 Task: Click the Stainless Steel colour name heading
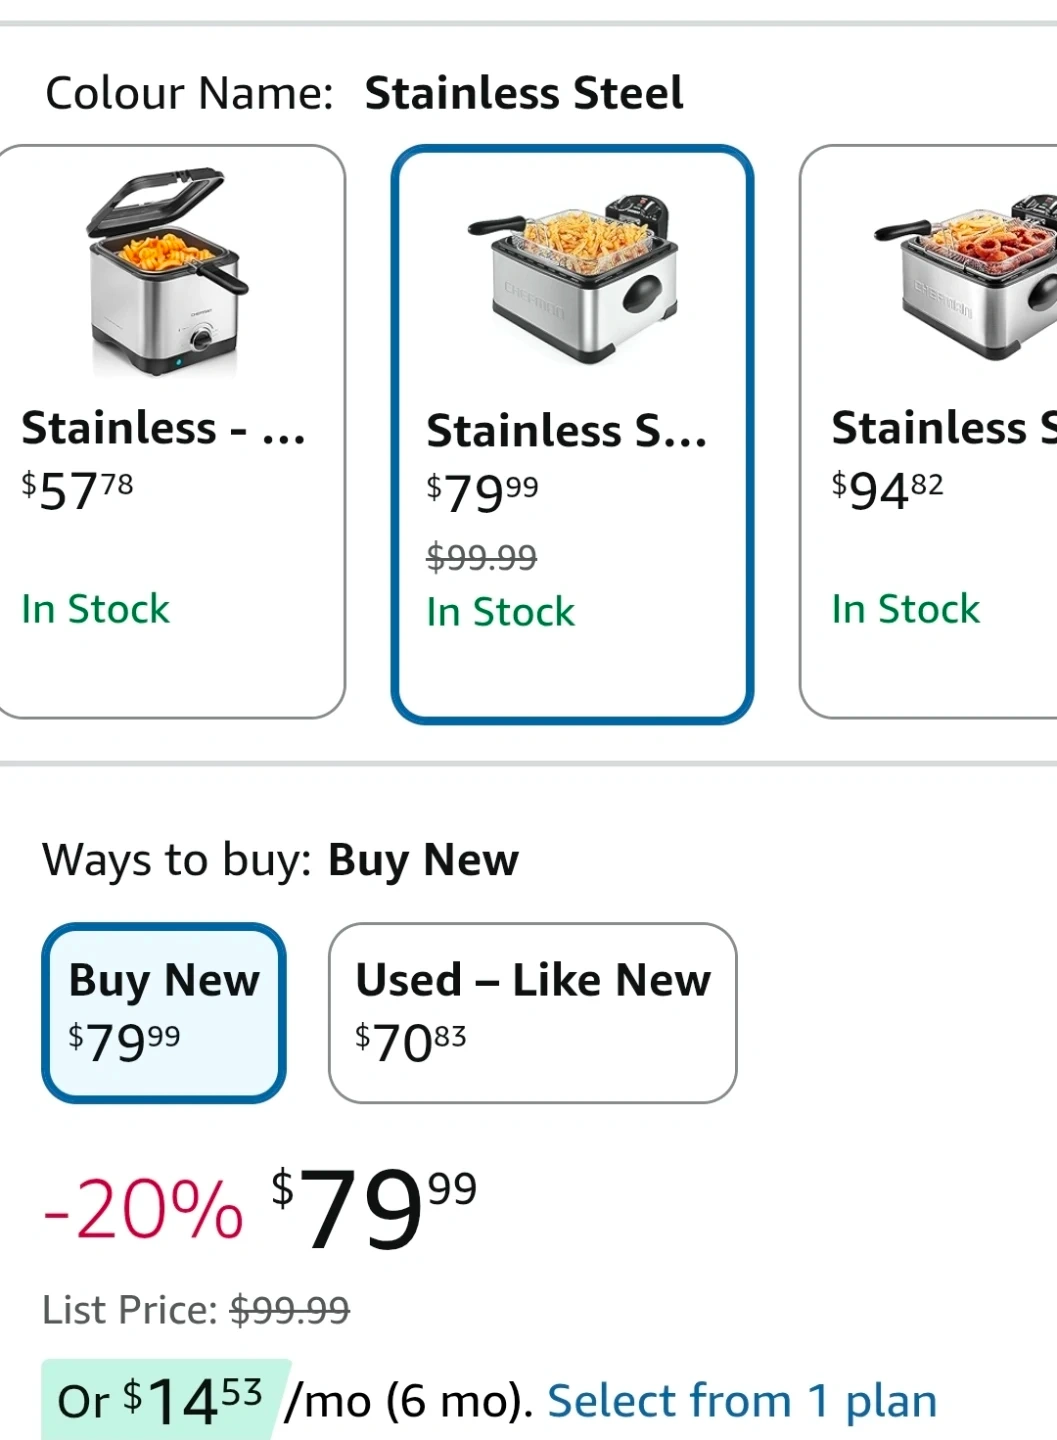pos(523,93)
